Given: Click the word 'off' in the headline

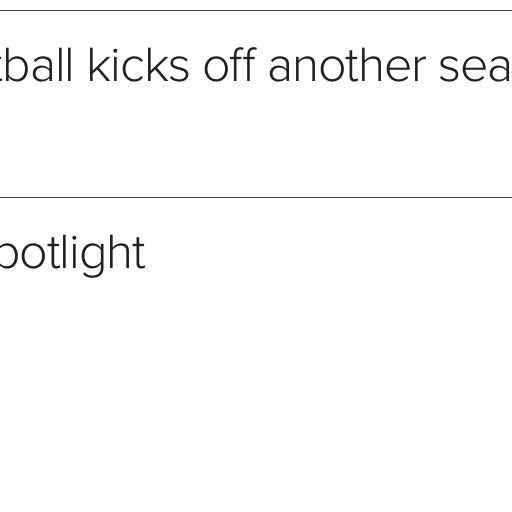Looking at the screenshot, I should coord(230,65).
